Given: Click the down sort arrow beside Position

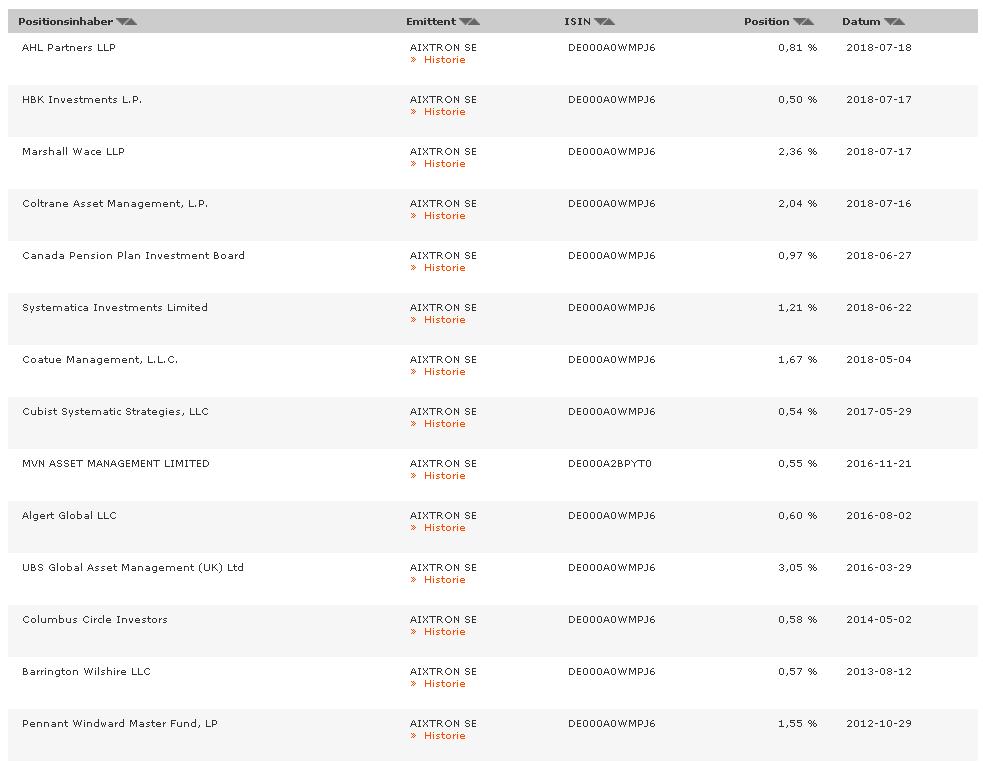Looking at the screenshot, I should pos(799,21).
